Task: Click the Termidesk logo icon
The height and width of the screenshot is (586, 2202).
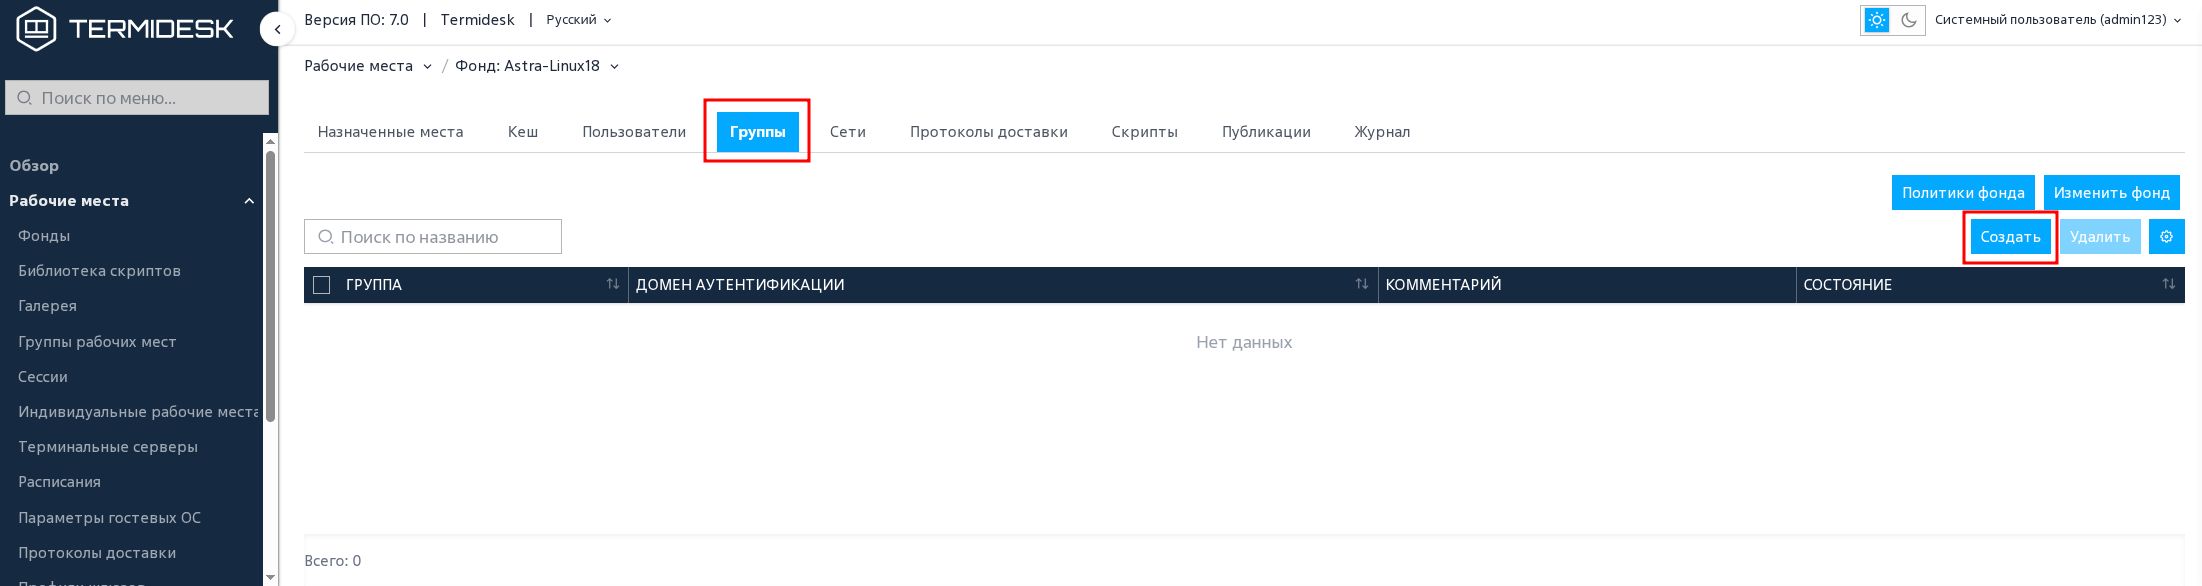Action: tap(36, 29)
